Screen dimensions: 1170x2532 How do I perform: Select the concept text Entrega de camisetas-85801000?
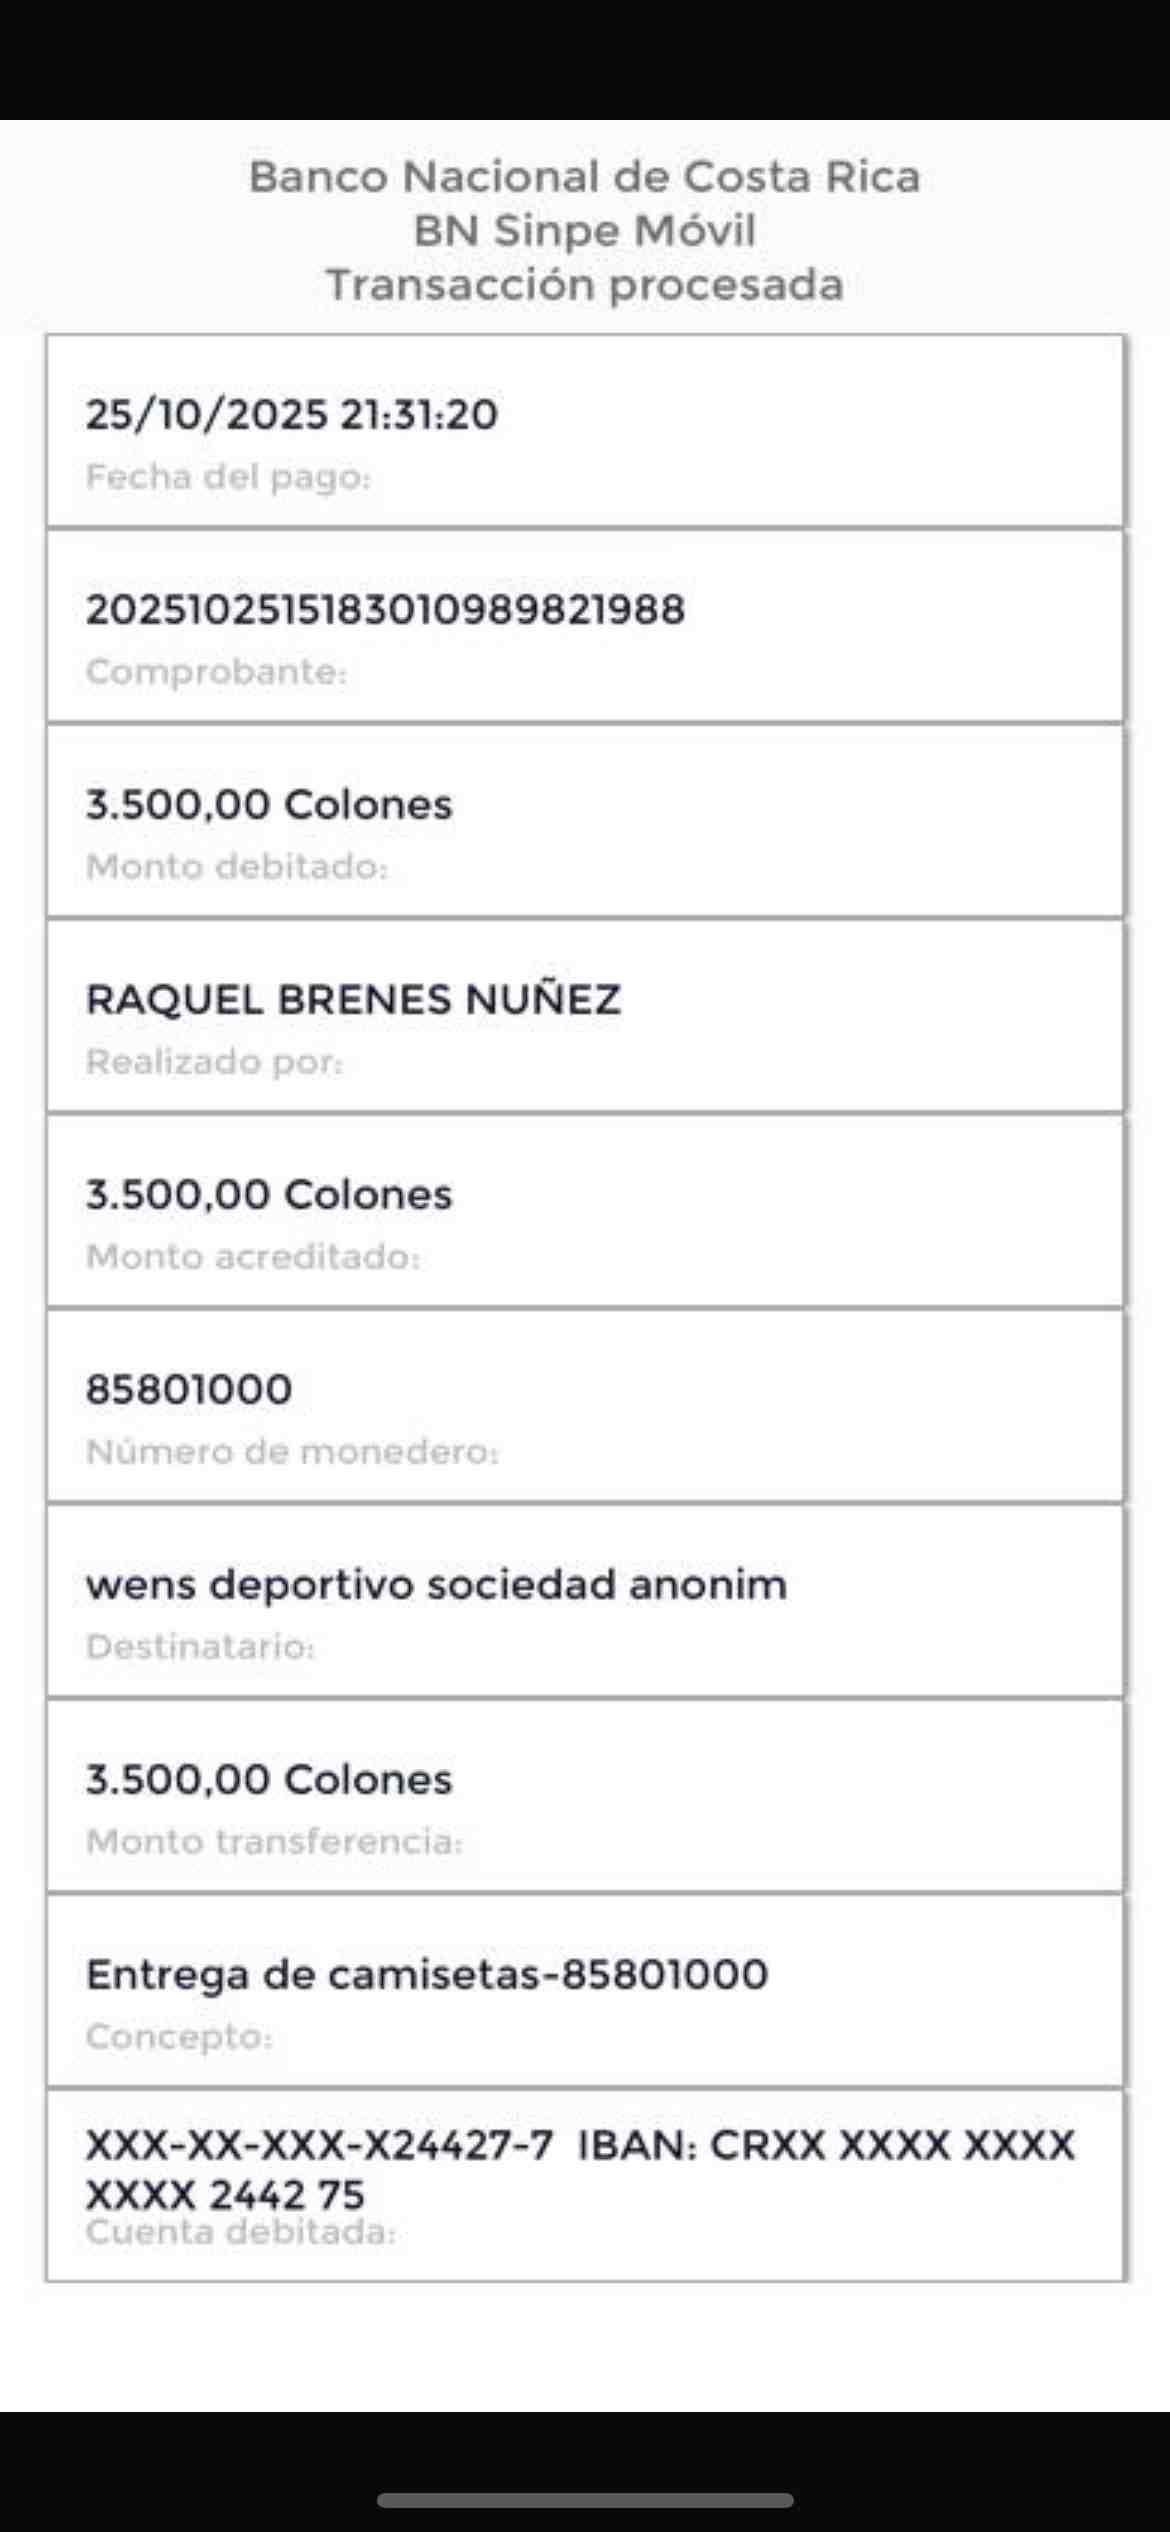tap(427, 1975)
